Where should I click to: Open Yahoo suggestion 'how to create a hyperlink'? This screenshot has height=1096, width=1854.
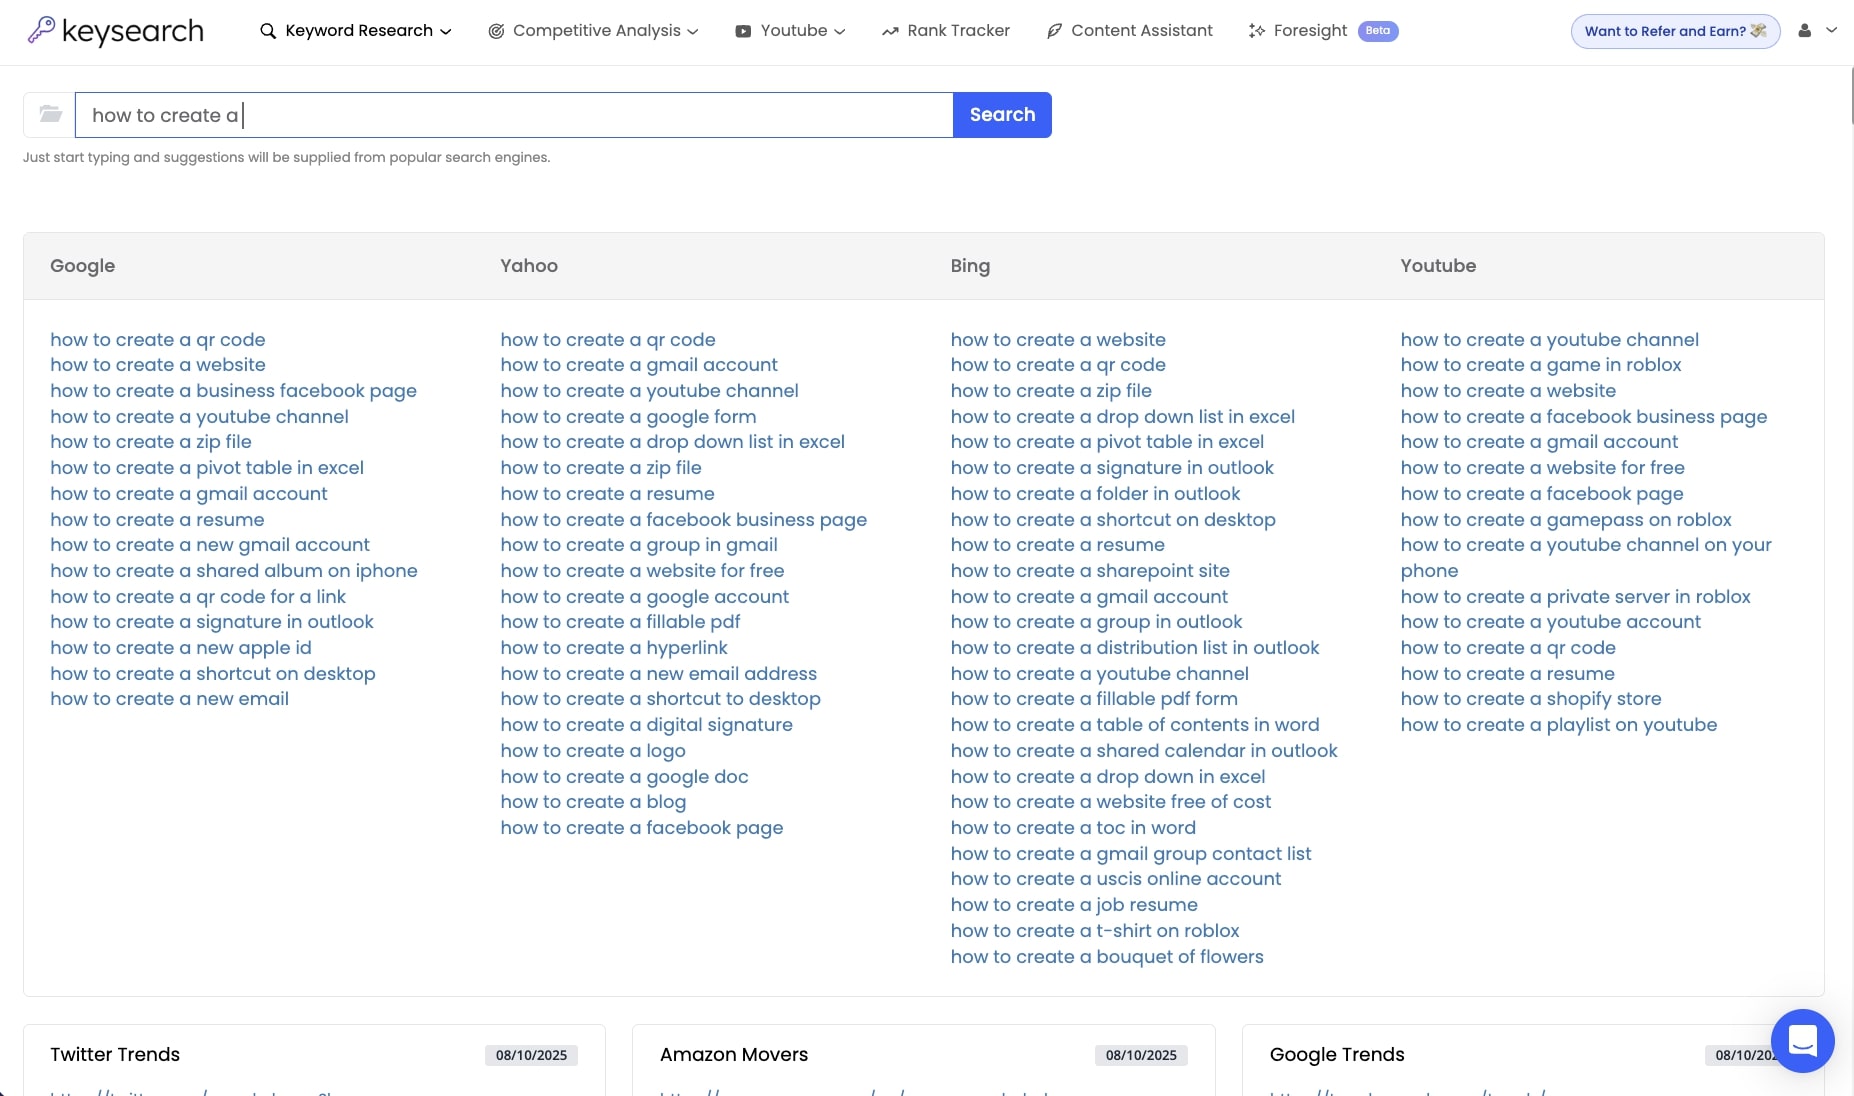point(614,648)
